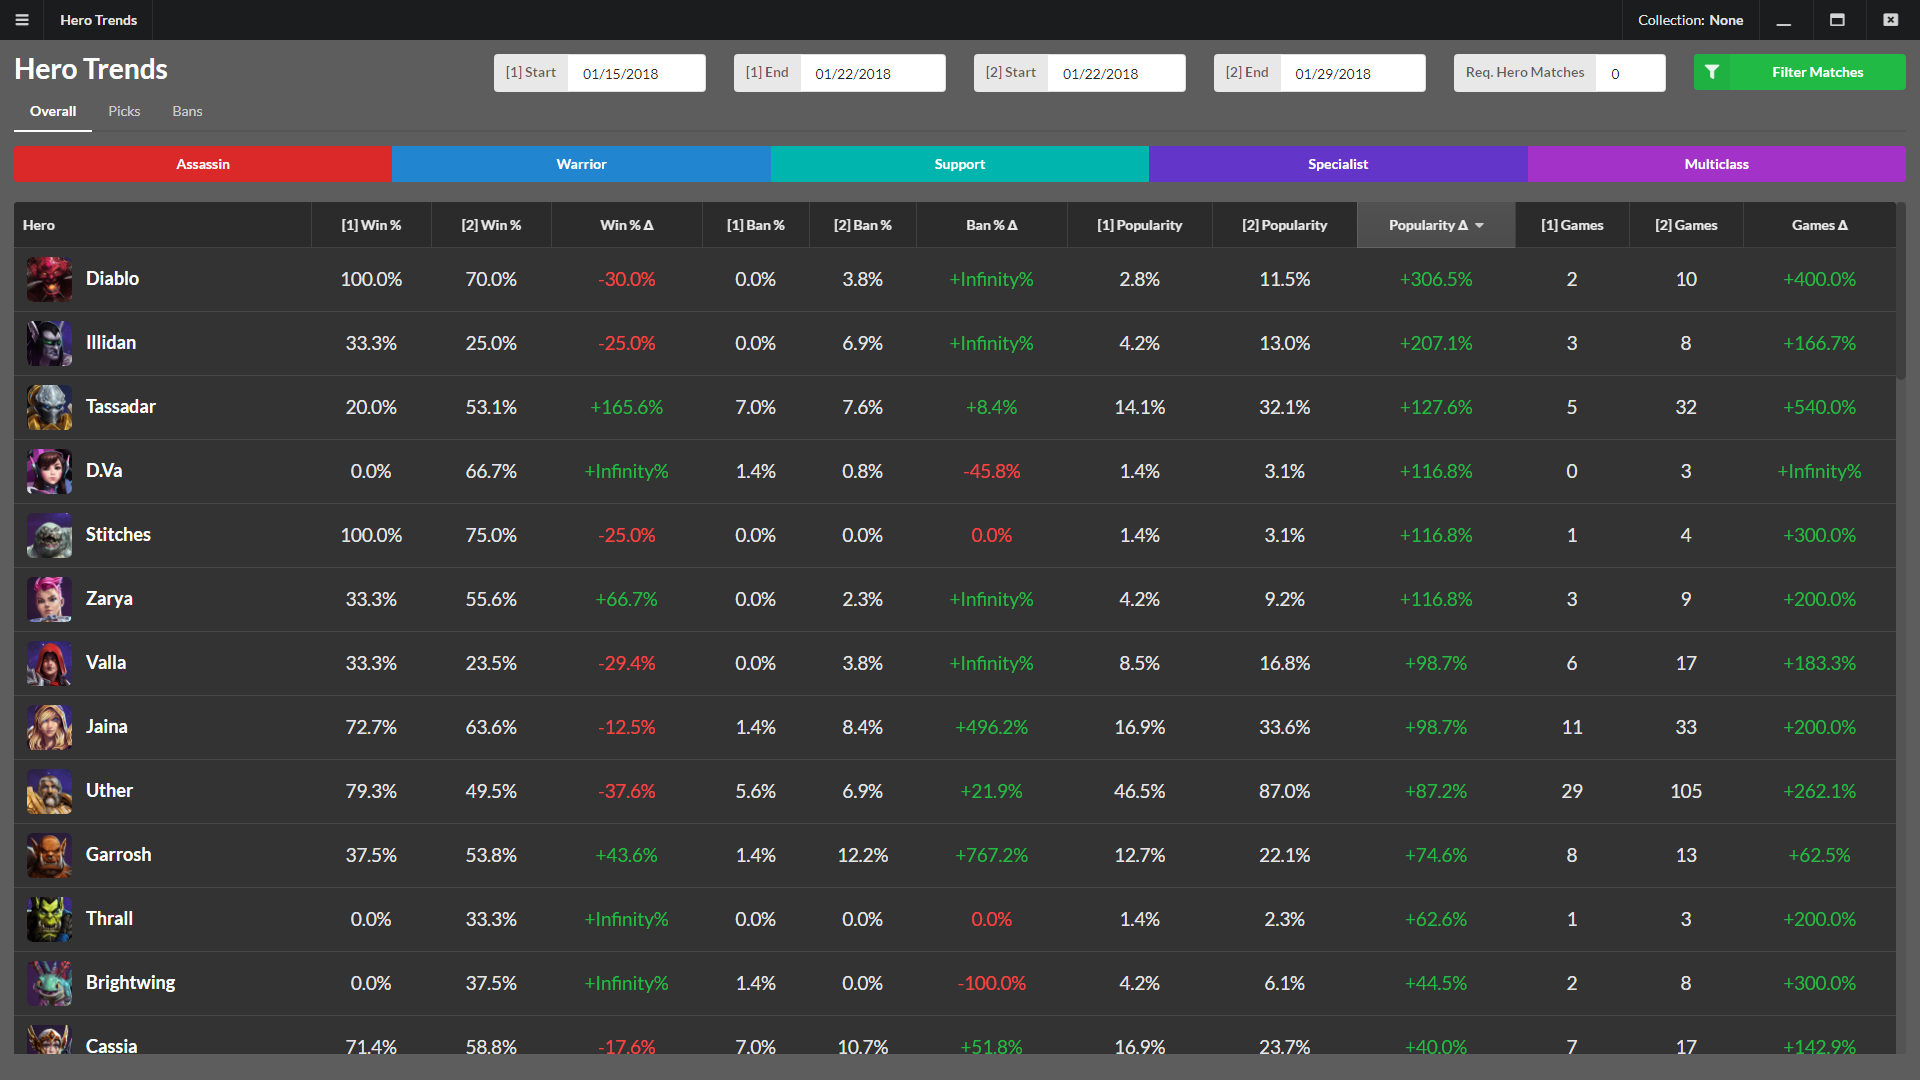Sort by [2] Popularity column
This screenshot has width=1920, height=1080.
[1285, 225]
